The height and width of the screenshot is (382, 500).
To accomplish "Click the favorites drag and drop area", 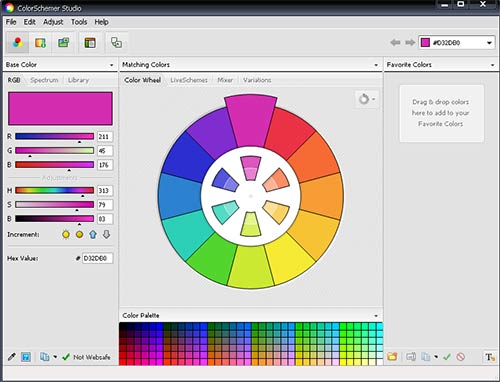I will [x=441, y=113].
